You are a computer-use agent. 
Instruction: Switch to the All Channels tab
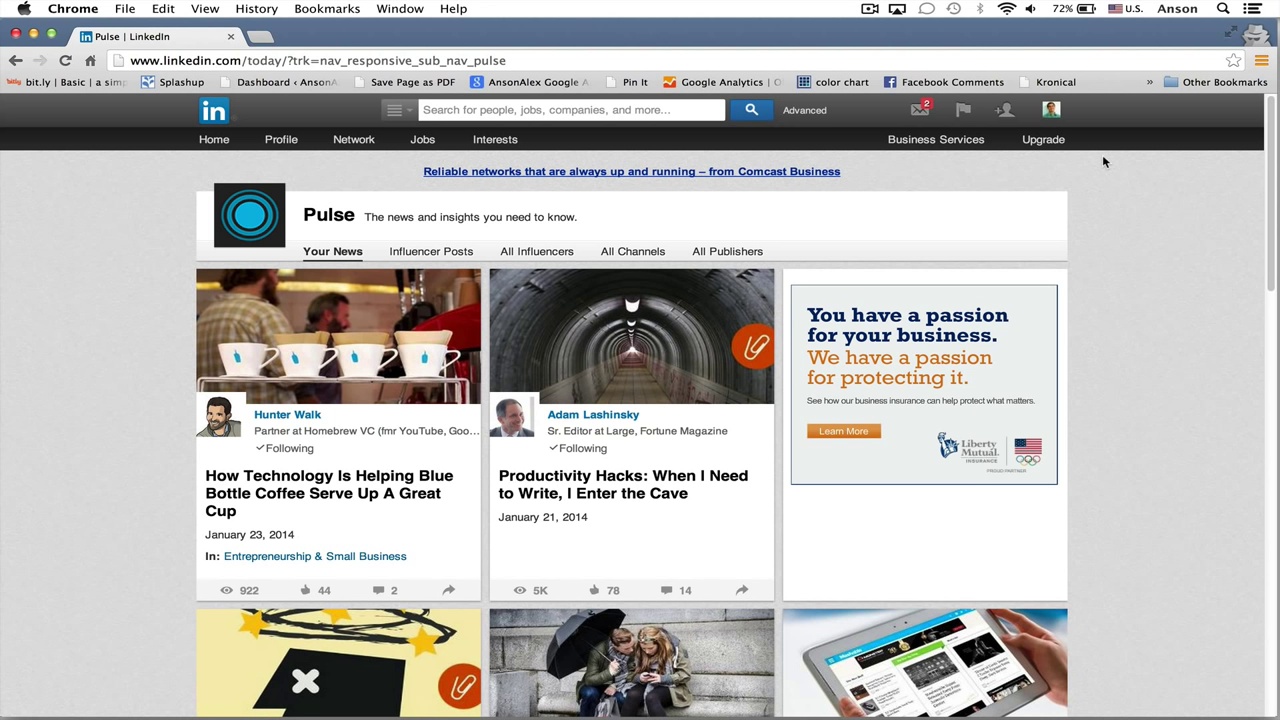[633, 251]
